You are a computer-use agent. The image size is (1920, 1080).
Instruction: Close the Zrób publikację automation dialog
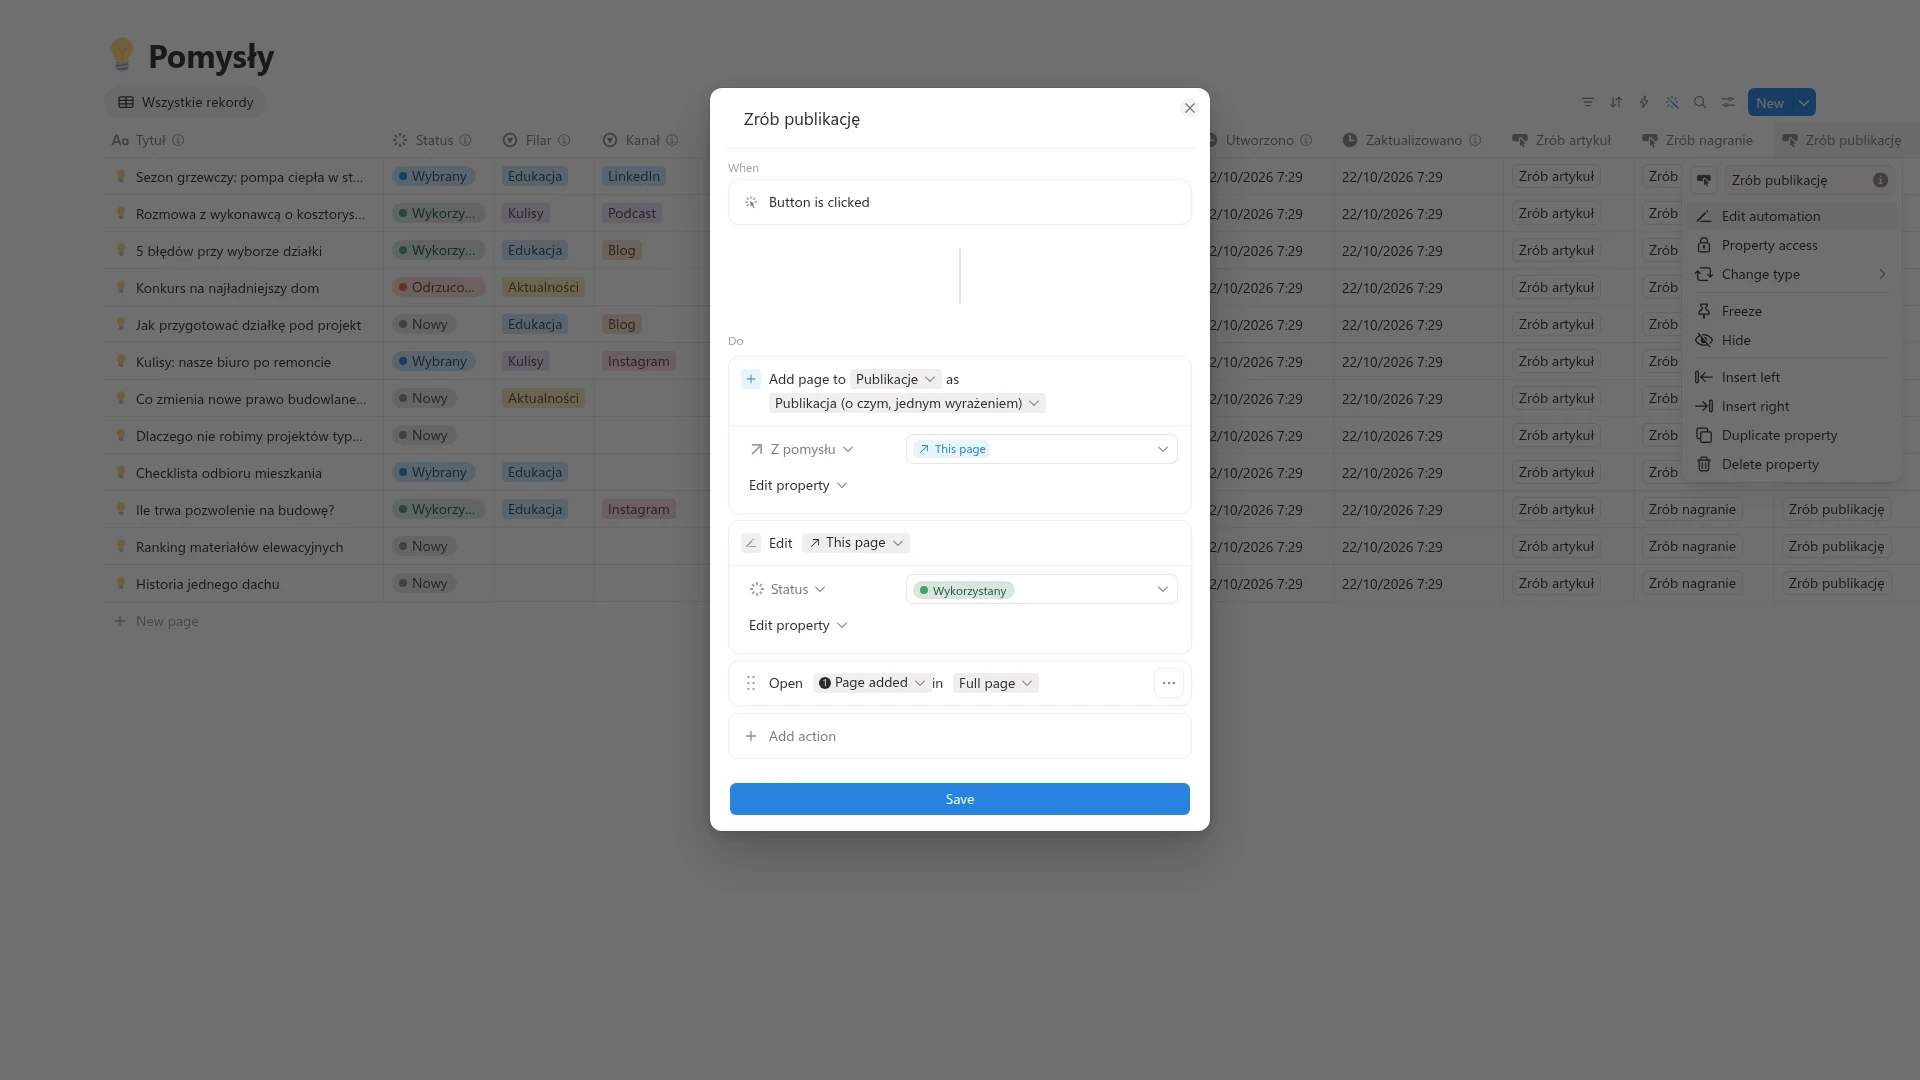tap(1189, 108)
